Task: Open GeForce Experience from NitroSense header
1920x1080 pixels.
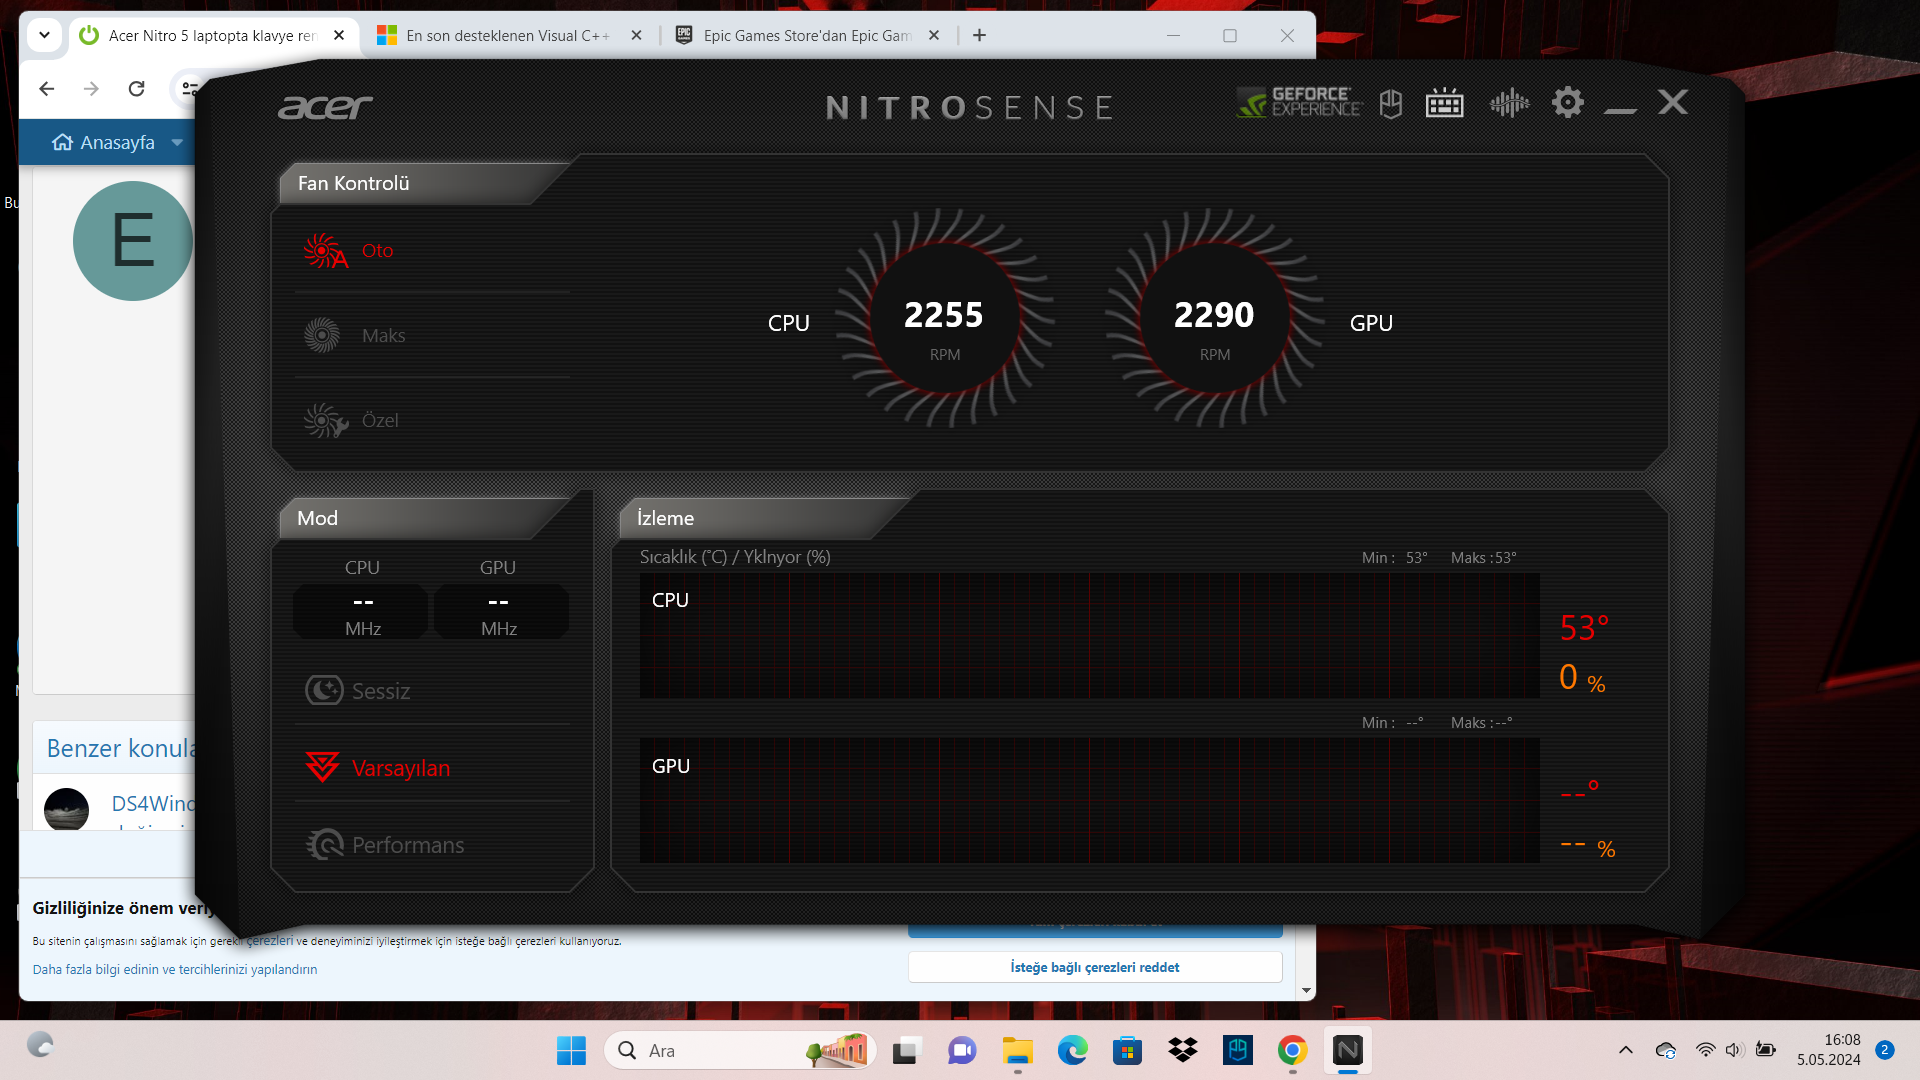Action: [1299, 102]
